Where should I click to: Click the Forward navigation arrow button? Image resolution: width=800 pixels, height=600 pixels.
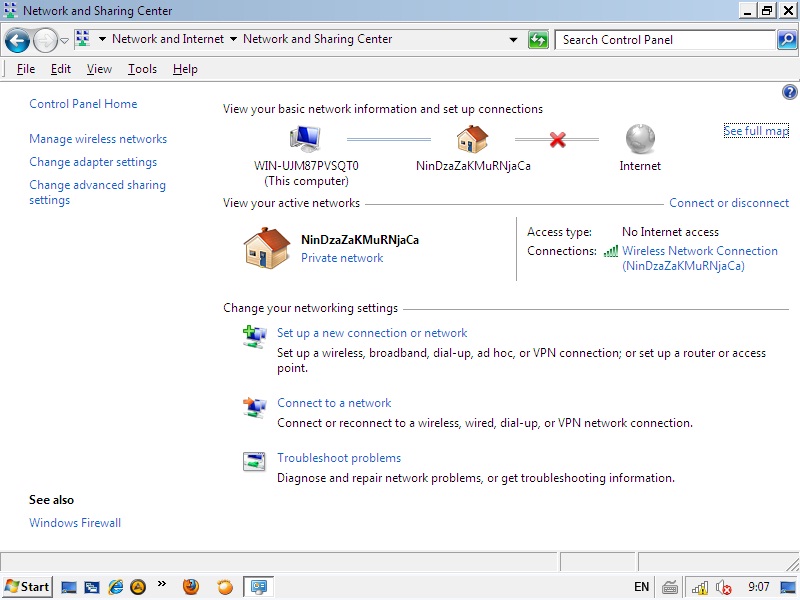(x=45, y=40)
